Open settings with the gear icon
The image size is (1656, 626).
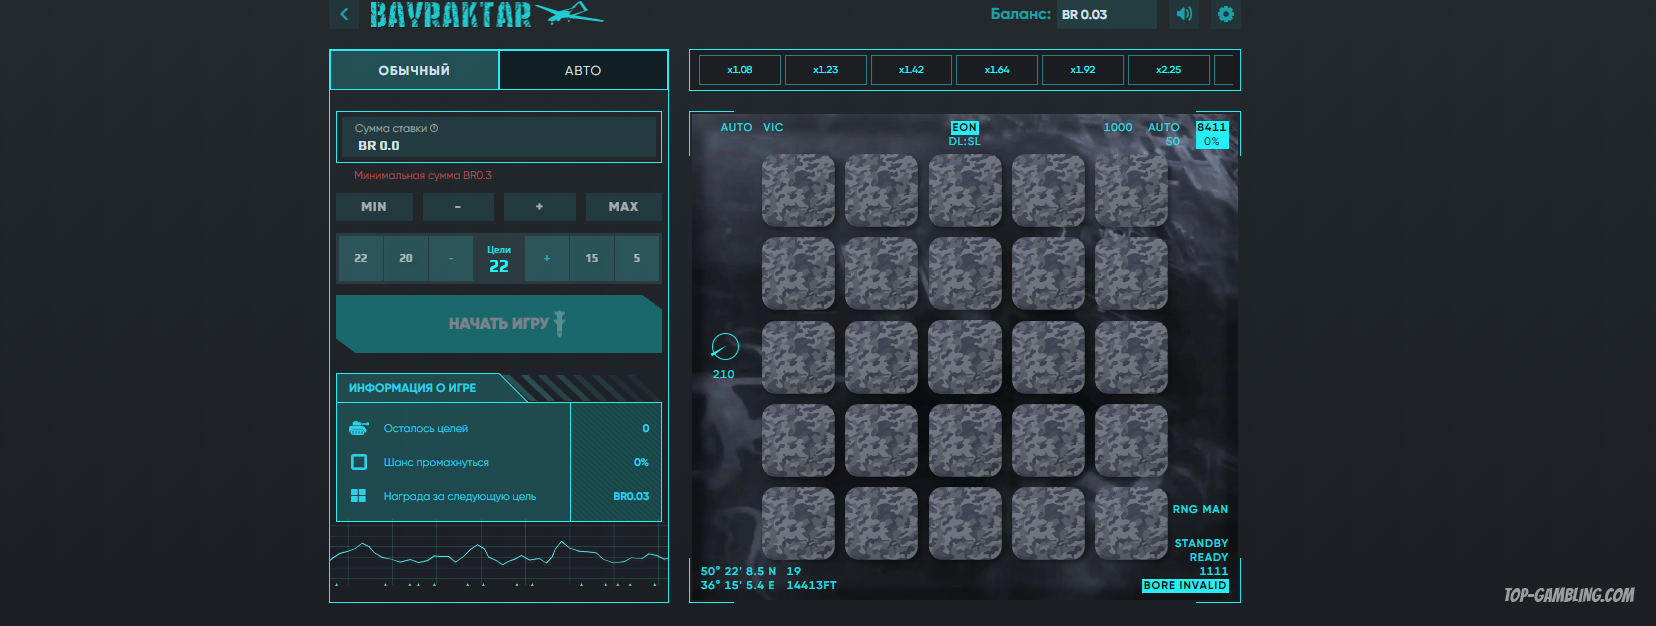(x=1226, y=14)
